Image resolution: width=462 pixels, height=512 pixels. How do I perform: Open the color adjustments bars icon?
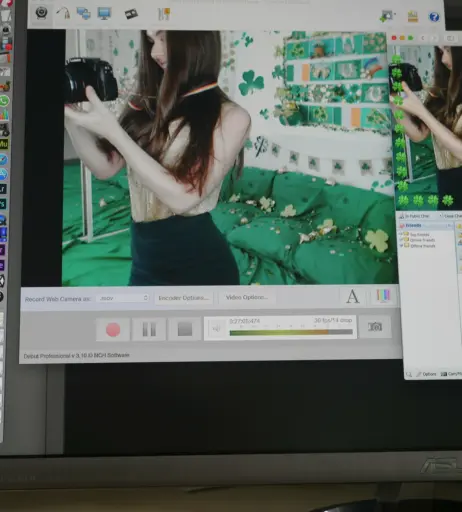tap(383, 295)
